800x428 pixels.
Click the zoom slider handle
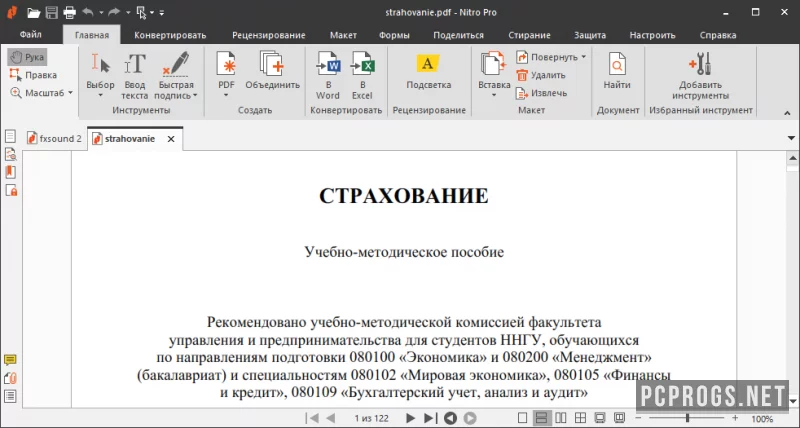click(x=688, y=418)
